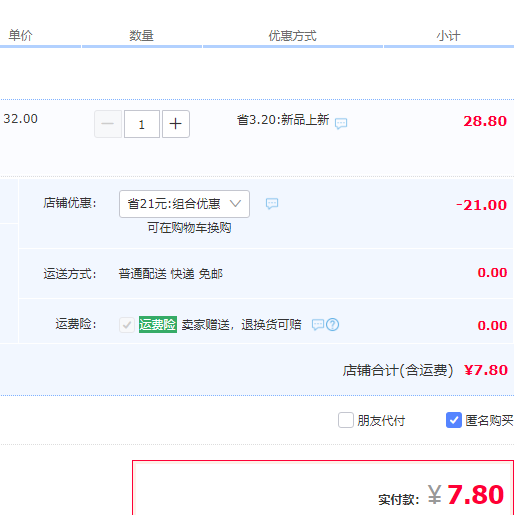Click the chevron arrow of 店铺优惠 dropdown
522x515 pixels.
pyautogui.click(x=235, y=203)
